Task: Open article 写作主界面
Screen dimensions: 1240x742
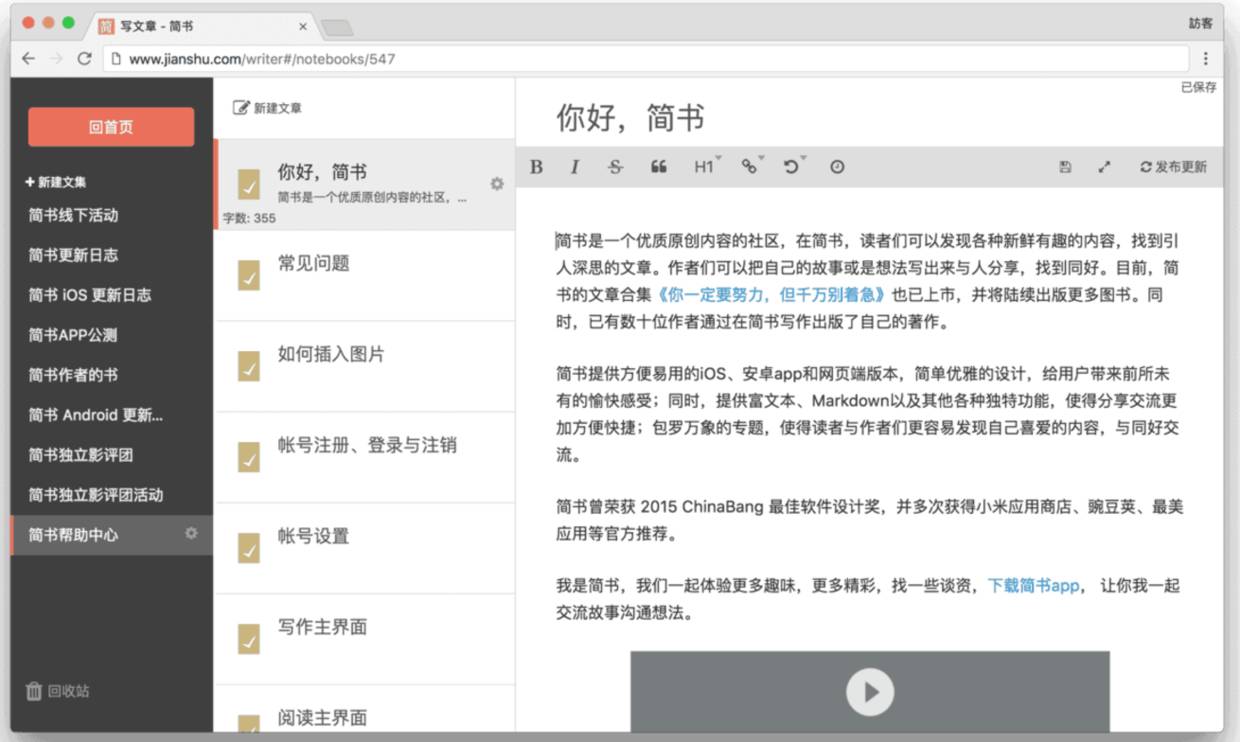Action: [365, 639]
